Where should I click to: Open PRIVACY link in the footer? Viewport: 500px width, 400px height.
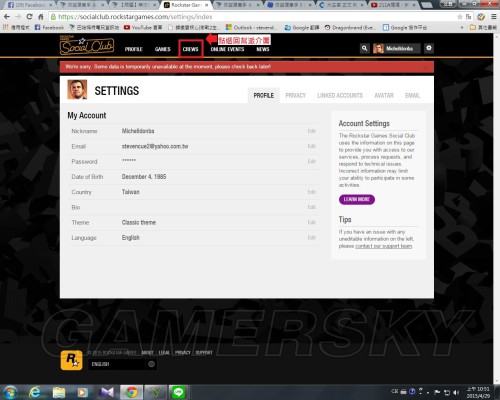click(183, 353)
